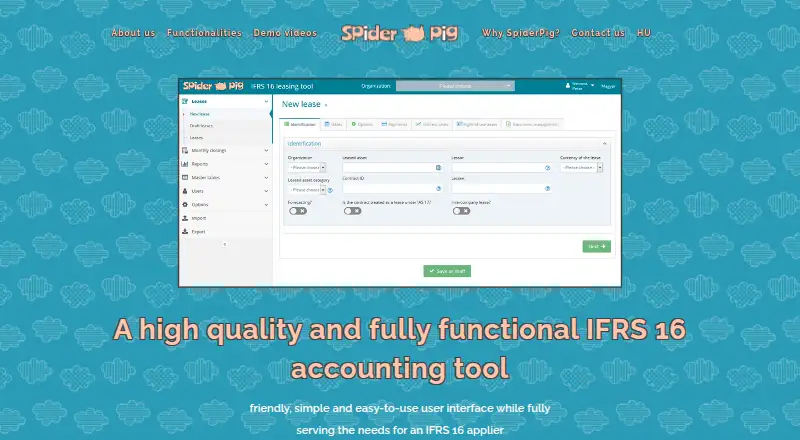
Task: Click the Export download icon
Action: pos(185,232)
